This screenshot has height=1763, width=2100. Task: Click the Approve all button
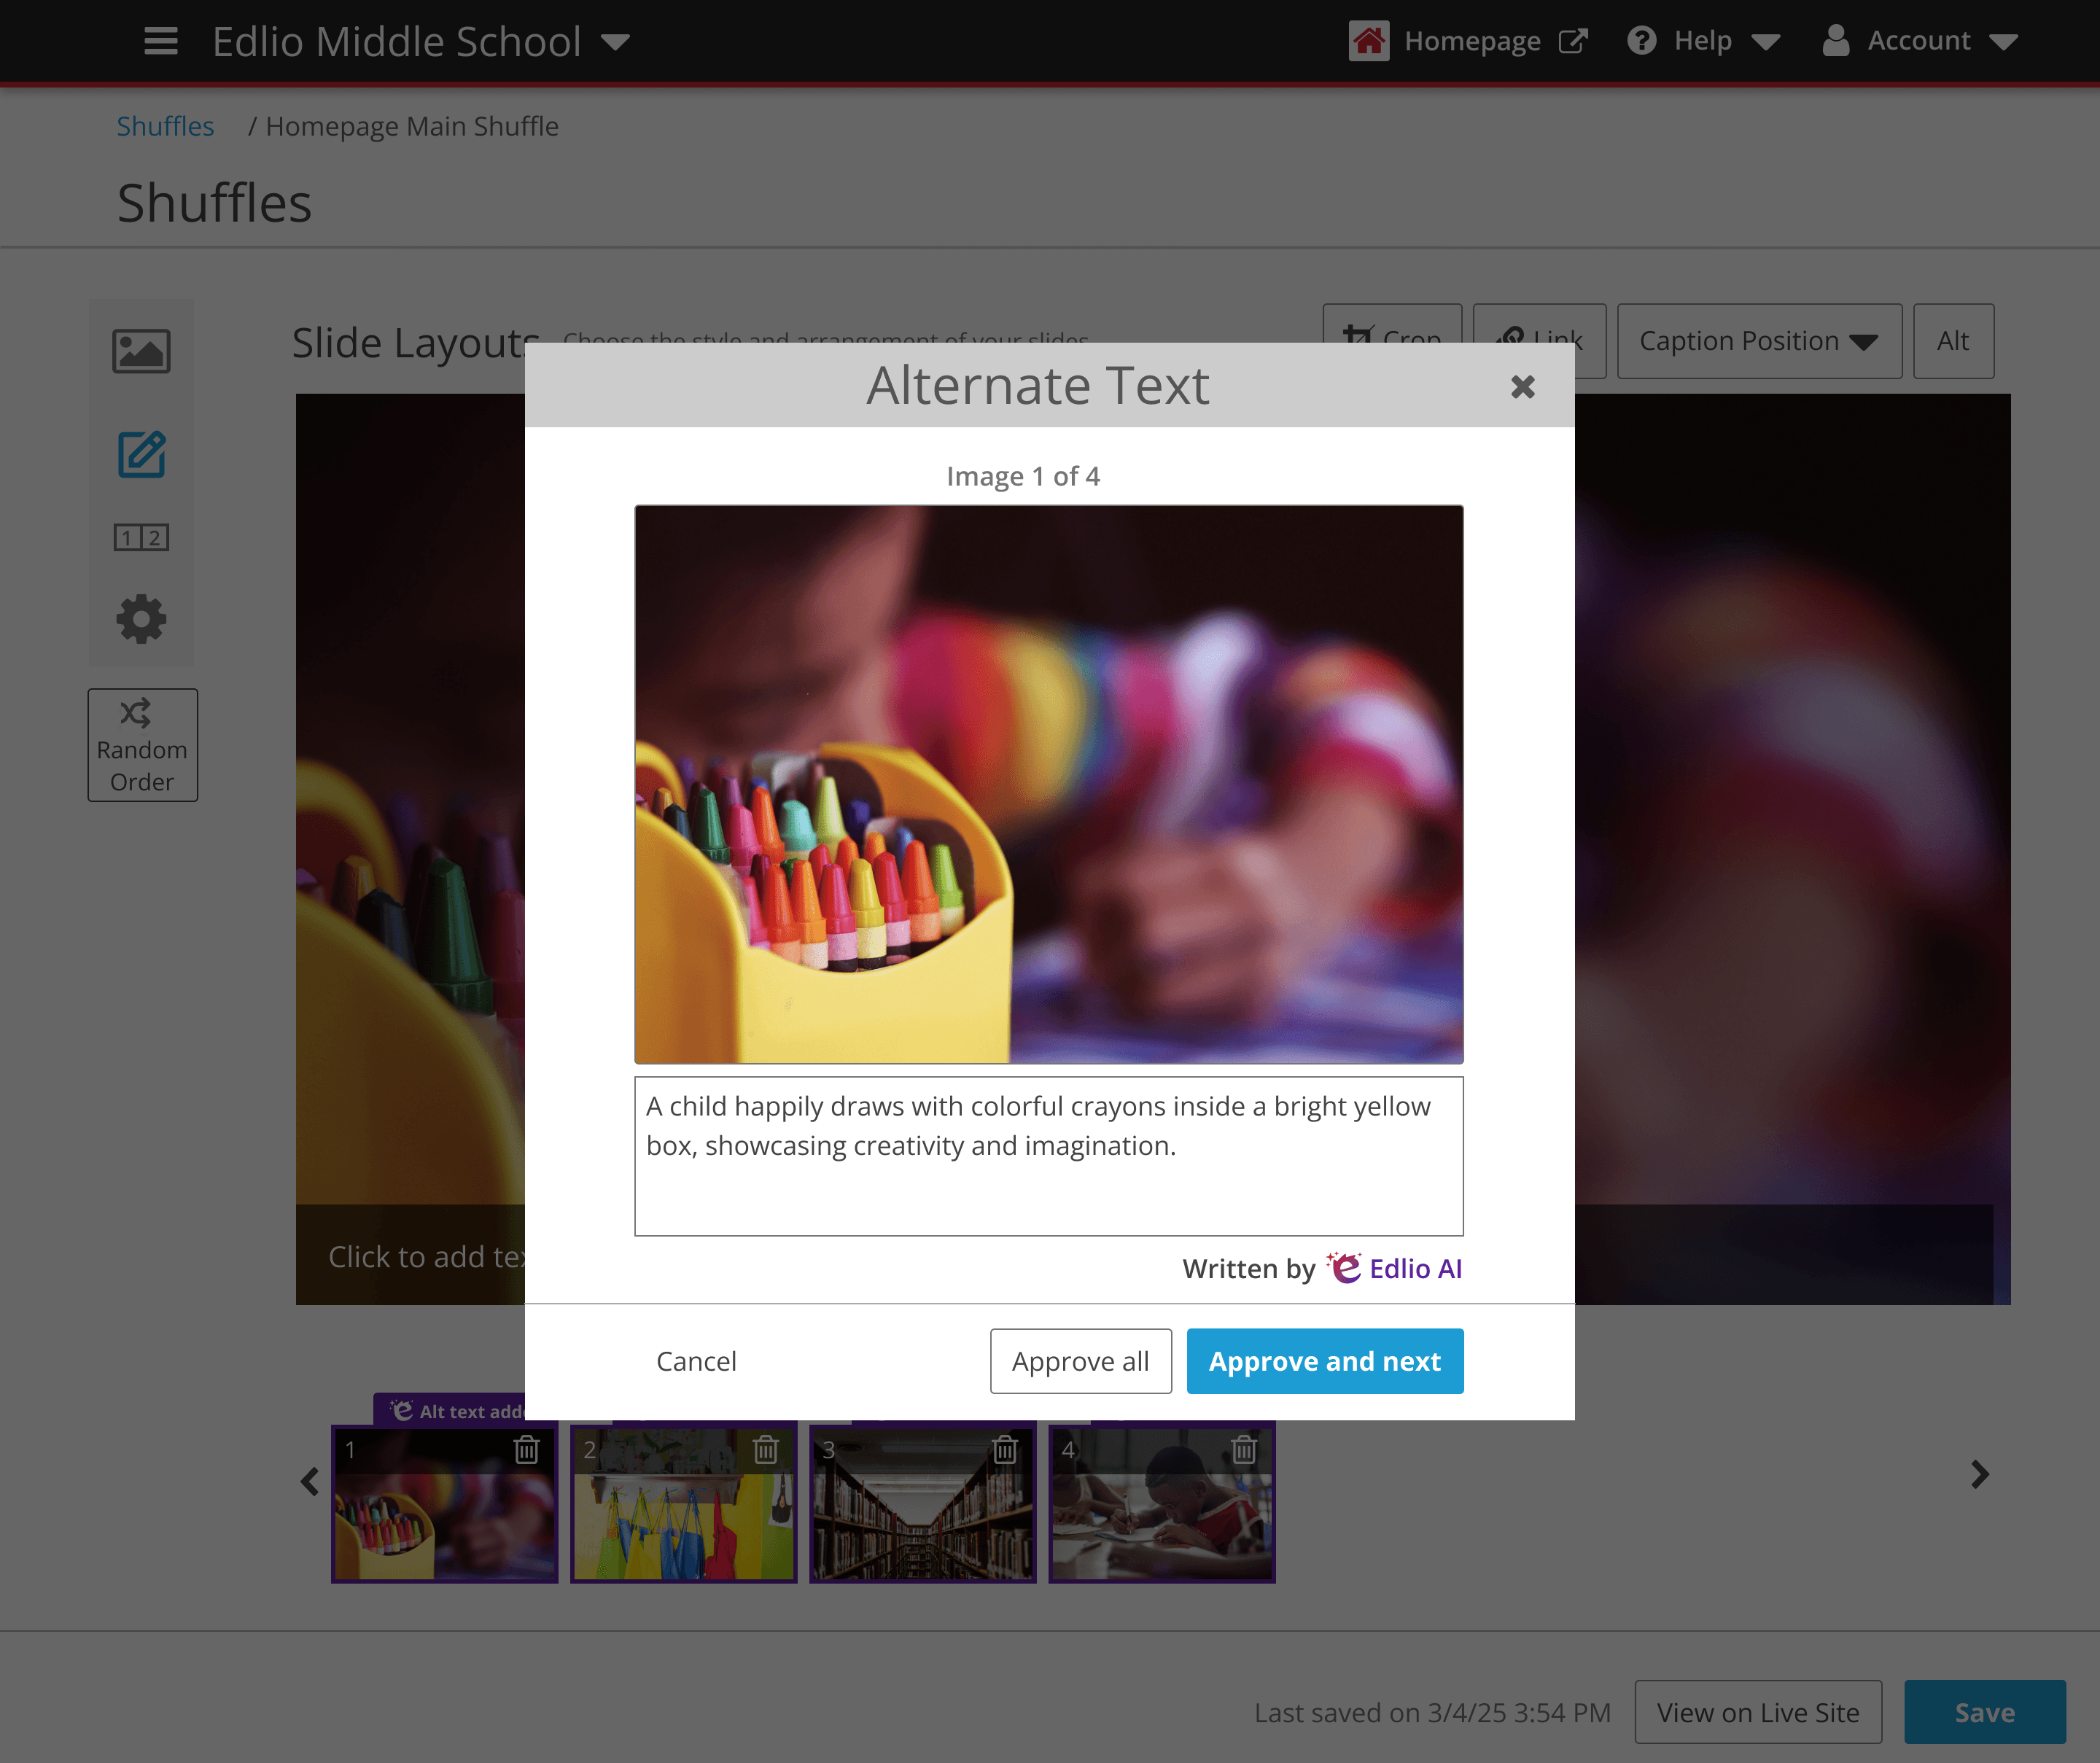tap(1081, 1361)
